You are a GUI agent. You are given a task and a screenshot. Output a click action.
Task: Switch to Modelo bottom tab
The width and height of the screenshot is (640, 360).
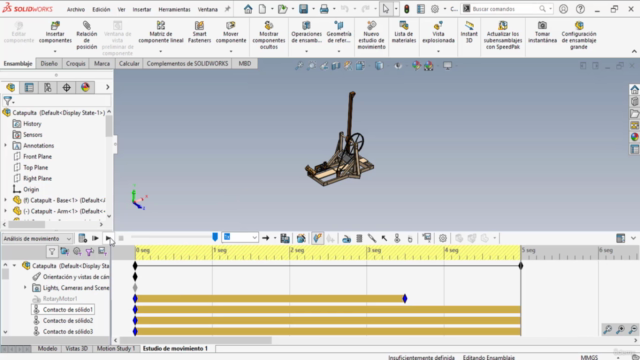pyautogui.click(x=47, y=349)
